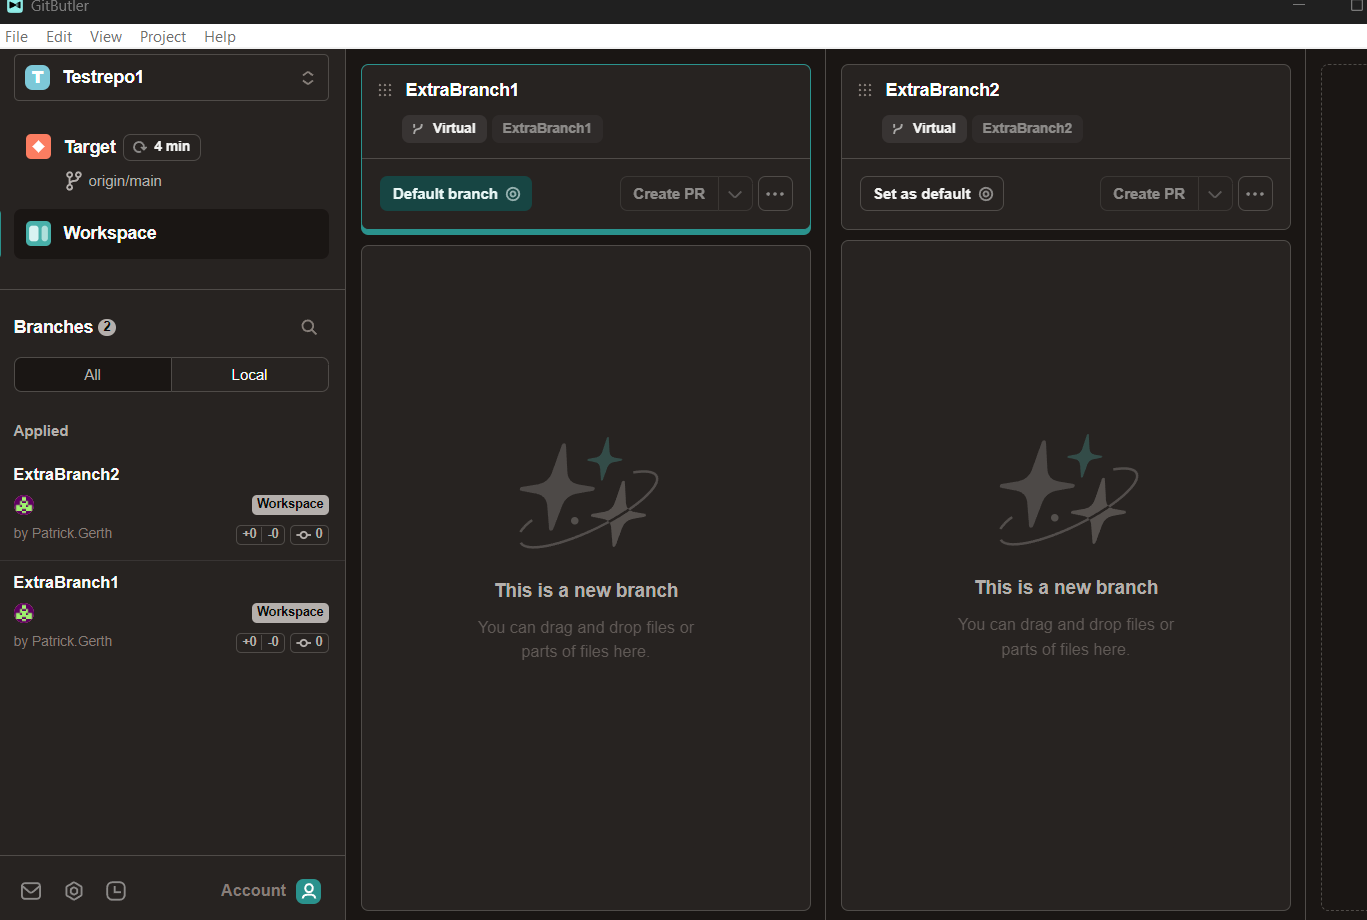Open the Project menu

162,37
